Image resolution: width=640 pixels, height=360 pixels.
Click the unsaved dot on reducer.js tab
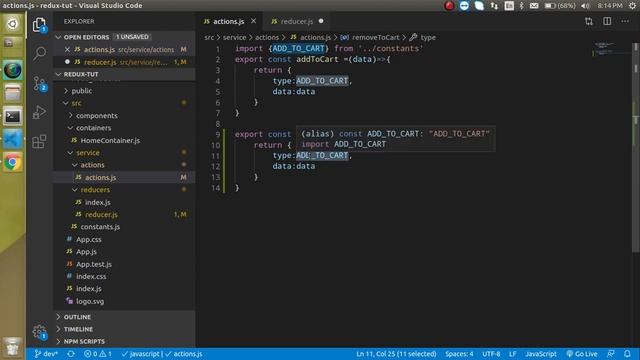pyautogui.click(x=321, y=21)
